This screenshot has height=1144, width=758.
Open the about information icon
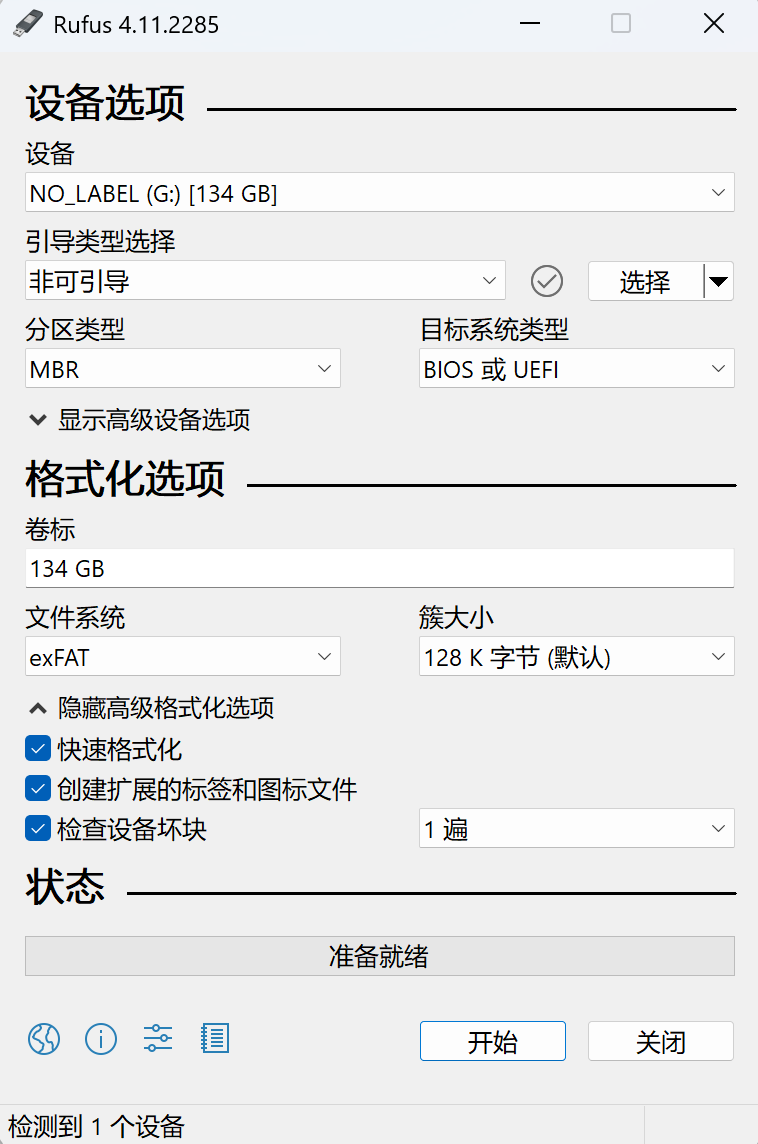click(101, 1039)
